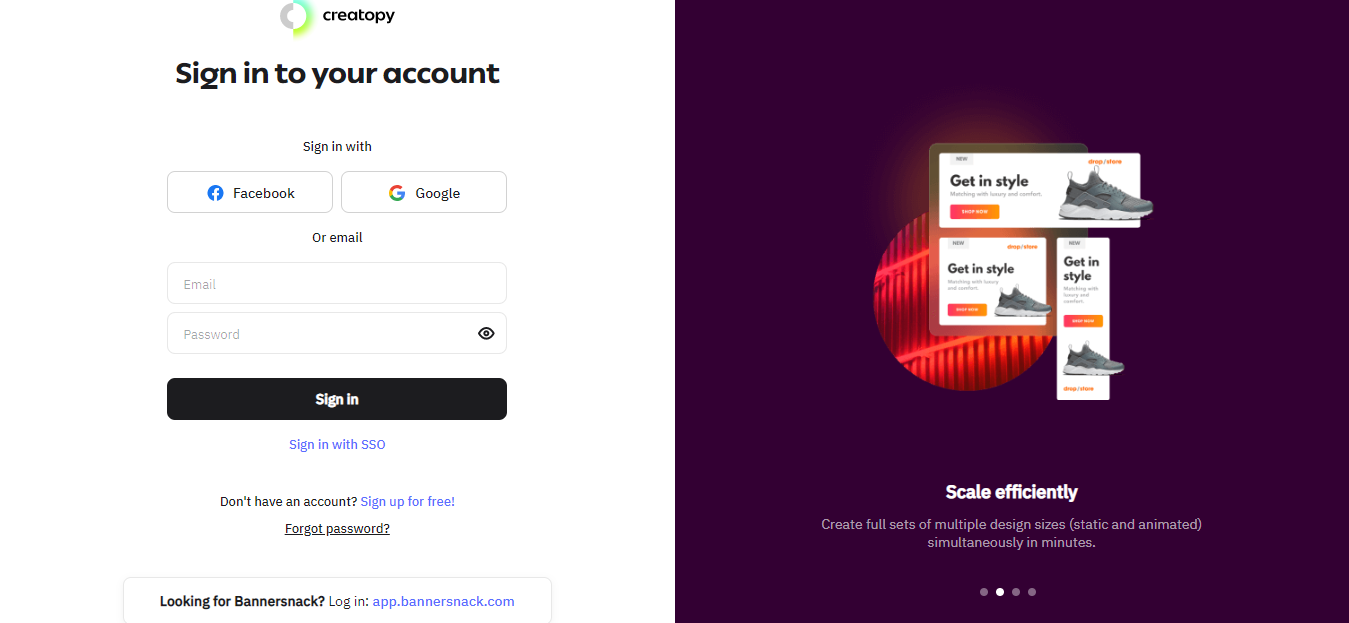Select the second carousel dot
The image size is (1349, 623).
(x=1000, y=592)
